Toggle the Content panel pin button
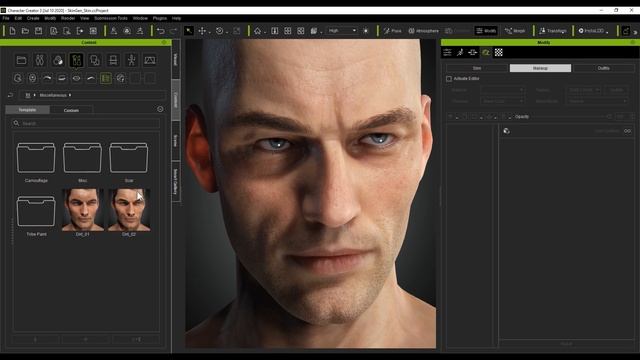Viewport: 640px width, 360px height. pyautogui.click(x=164, y=42)
